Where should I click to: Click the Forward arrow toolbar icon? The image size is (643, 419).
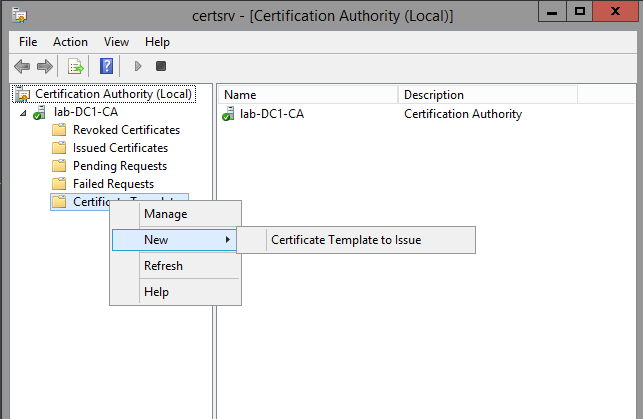(45, 66)
